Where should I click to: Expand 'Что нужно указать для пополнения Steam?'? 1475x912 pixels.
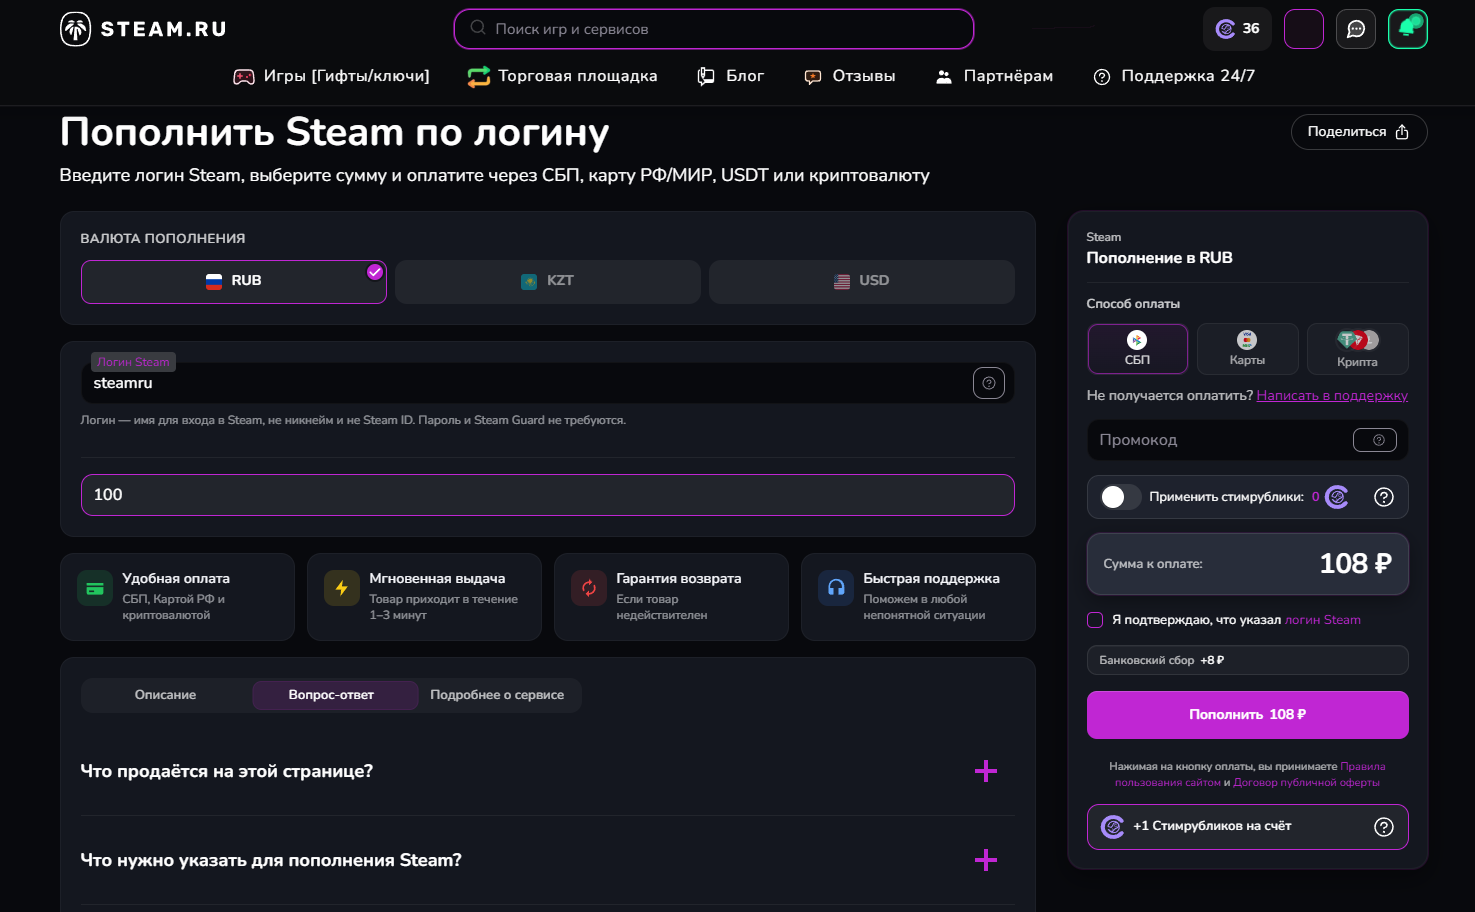(547, 860)
